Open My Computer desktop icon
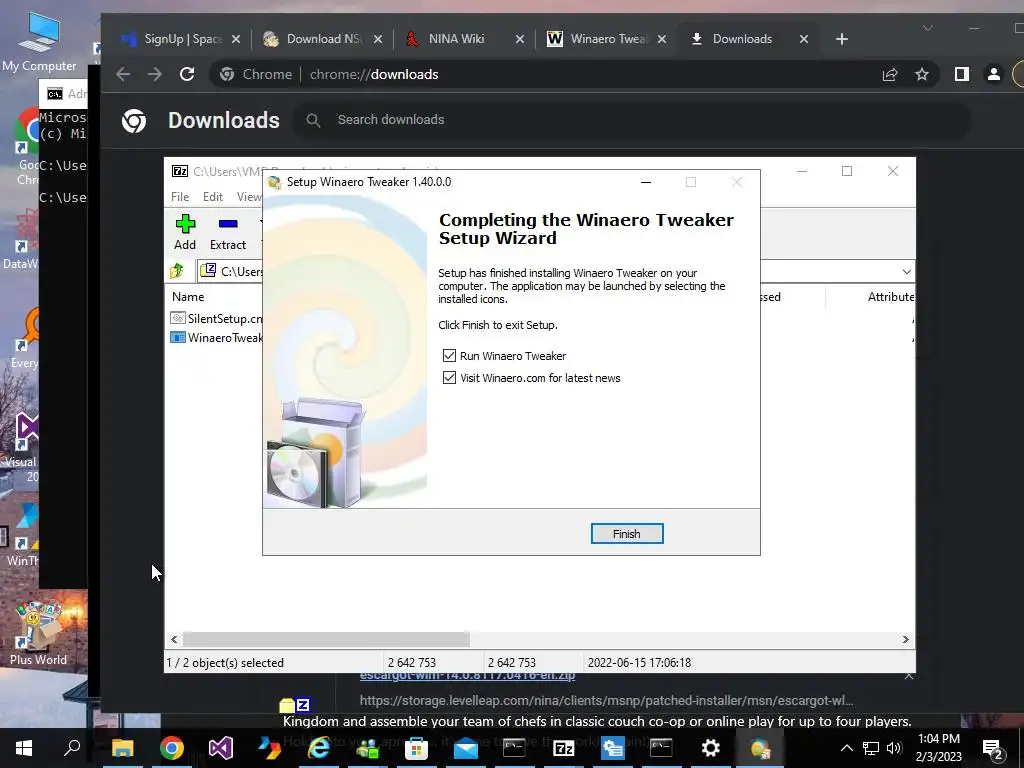This screenshot has width=1024, height=768. [38, 42]
